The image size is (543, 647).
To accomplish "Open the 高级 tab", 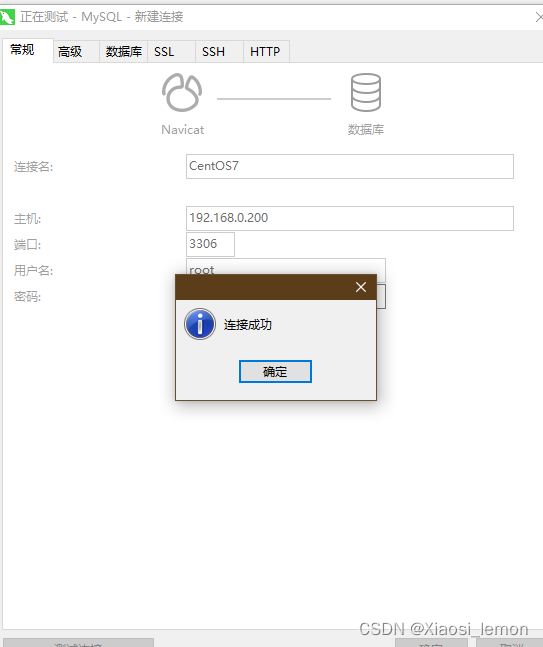I will pyautogui.click(x=76, y=52).
